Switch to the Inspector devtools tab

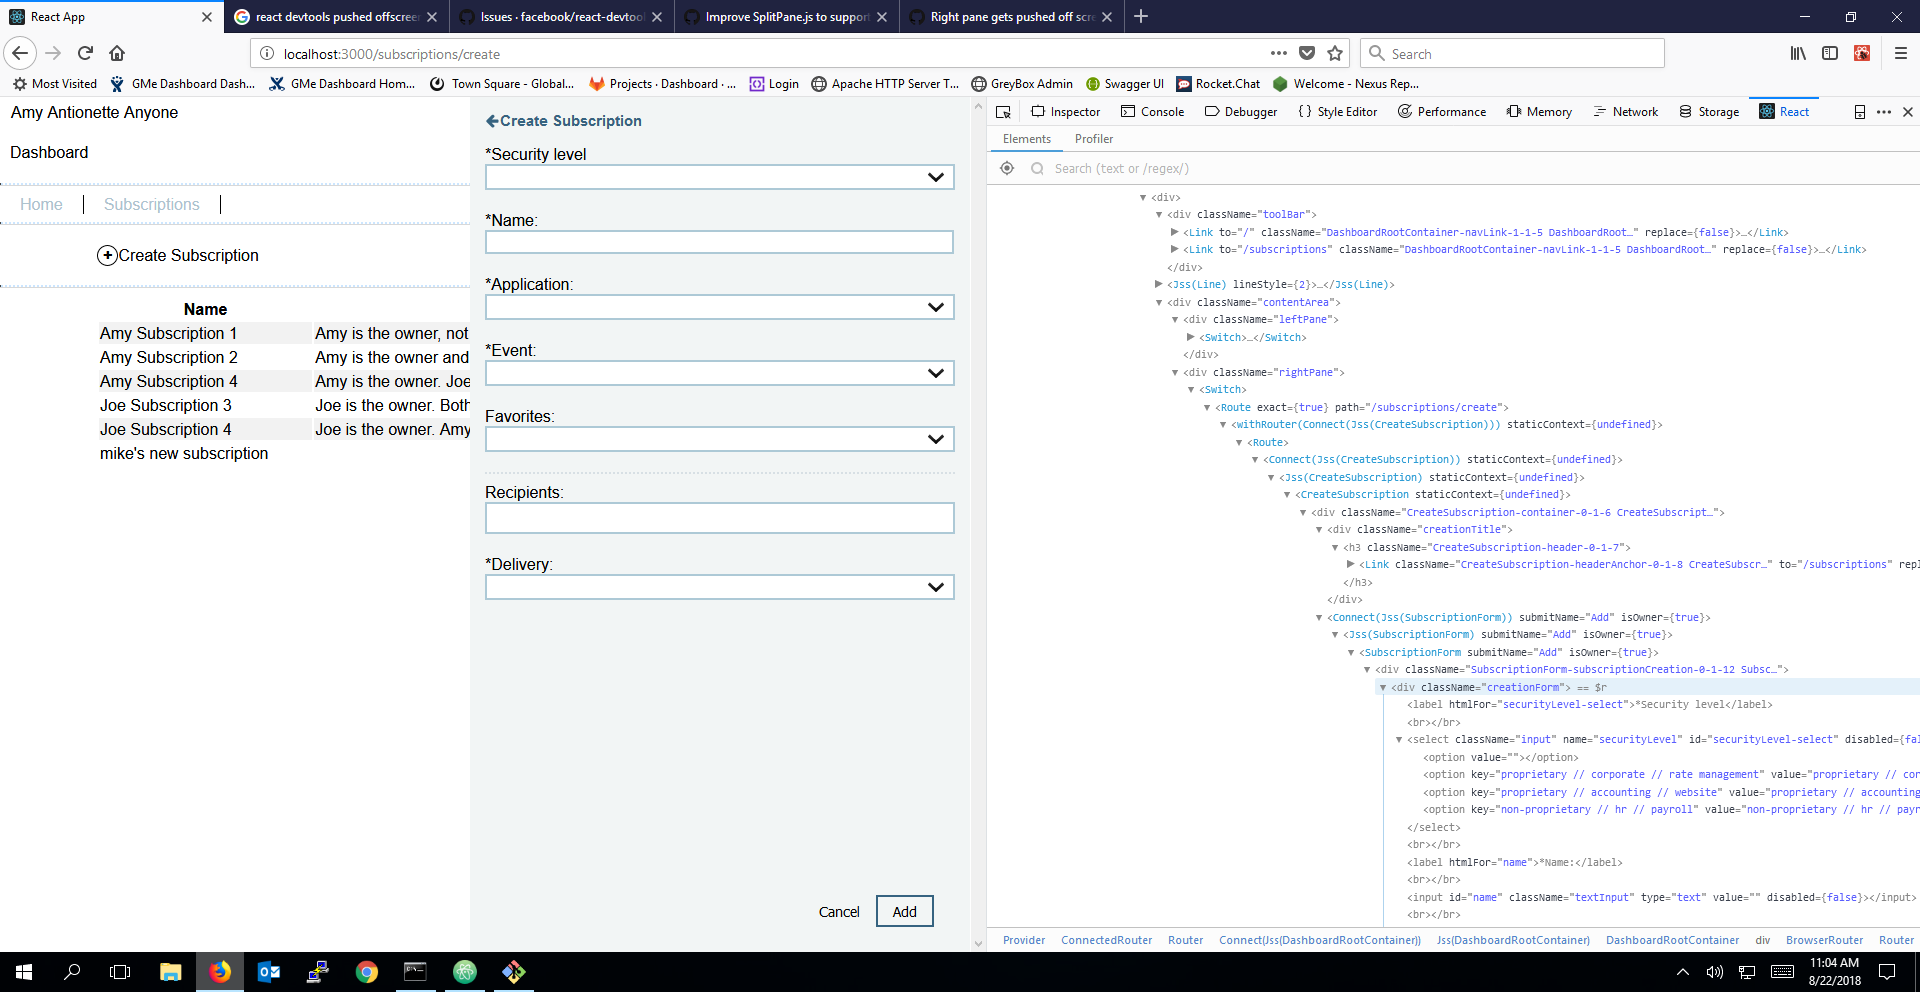[1065, 112]
